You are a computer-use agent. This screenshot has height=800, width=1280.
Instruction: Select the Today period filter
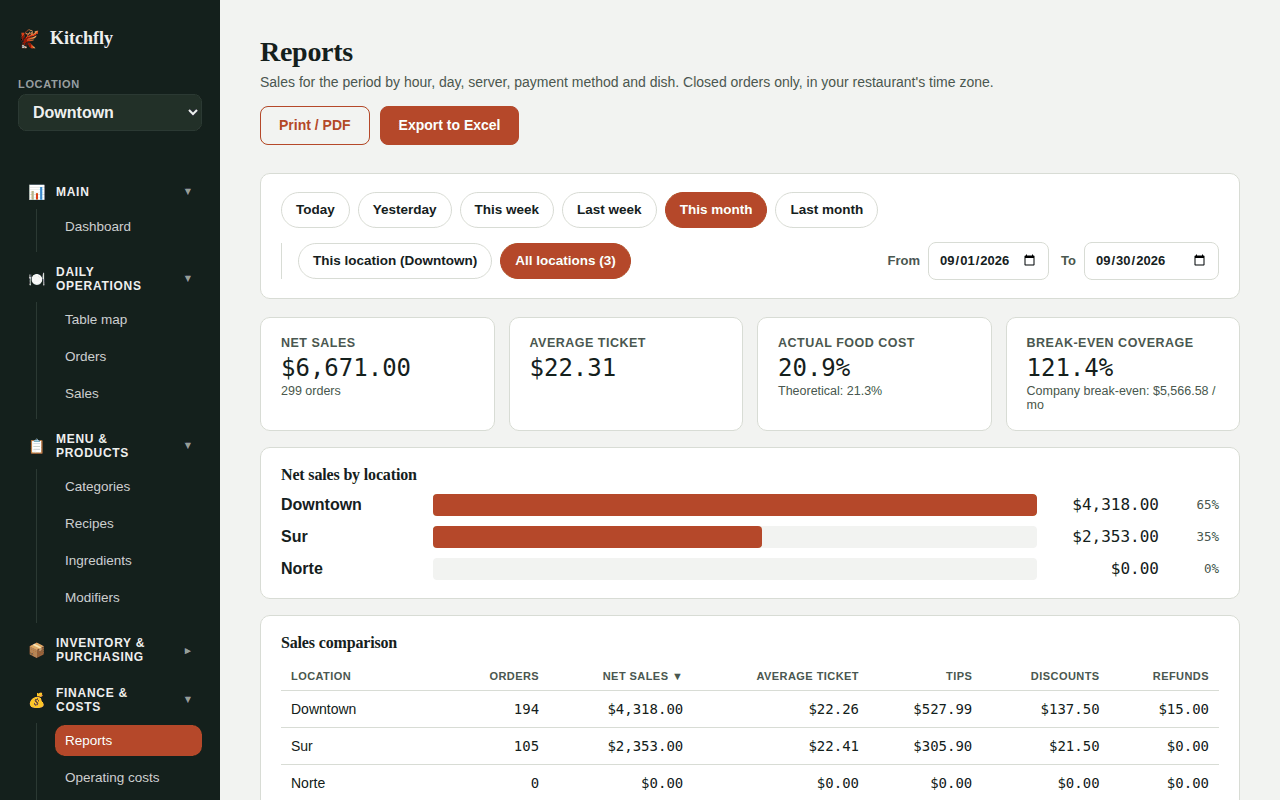tap(315, 210)
